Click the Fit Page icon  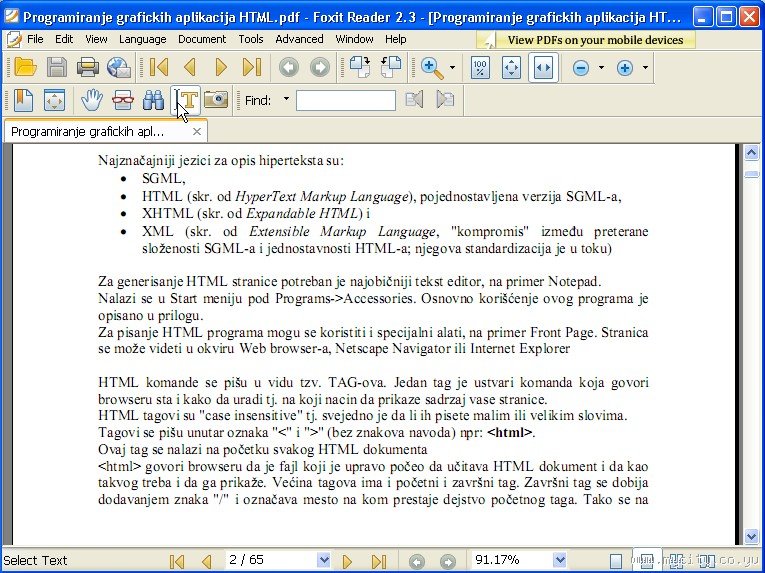click(x=511, y=68)
